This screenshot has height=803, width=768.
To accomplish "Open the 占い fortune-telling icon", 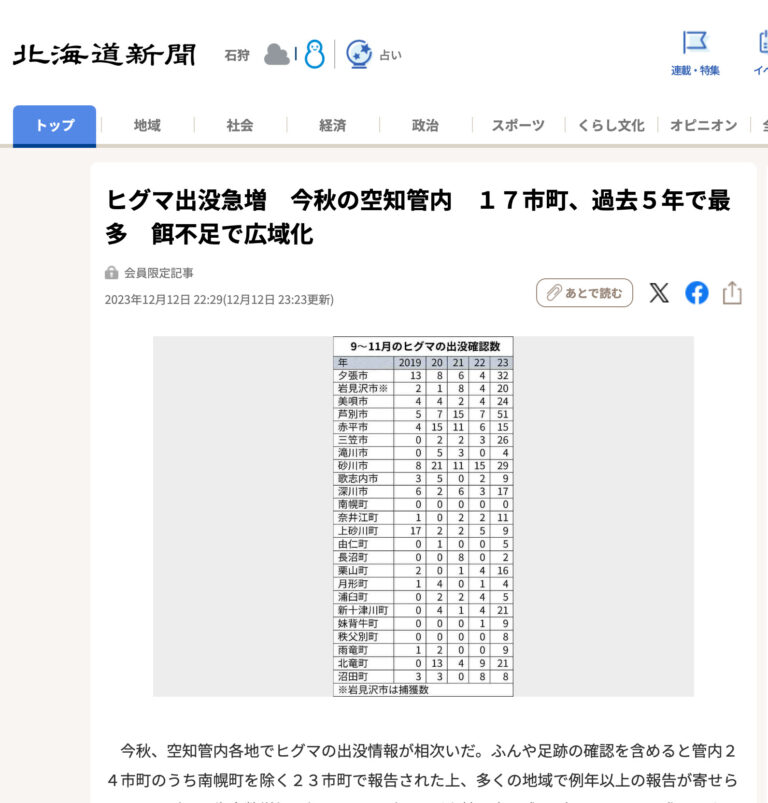I will click(x=359, y=54).
